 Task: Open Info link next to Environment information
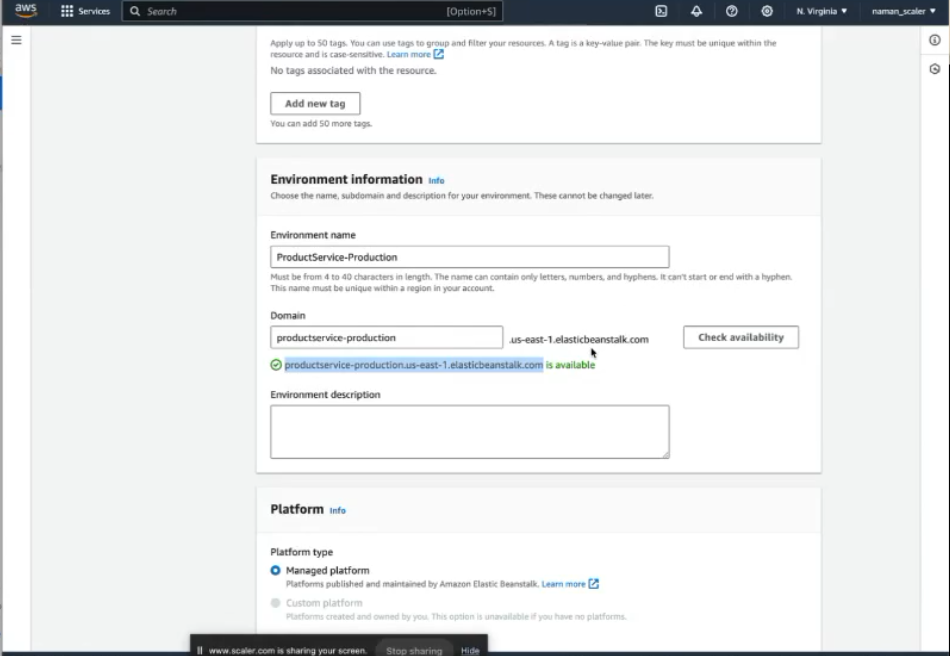pos(436,181)
